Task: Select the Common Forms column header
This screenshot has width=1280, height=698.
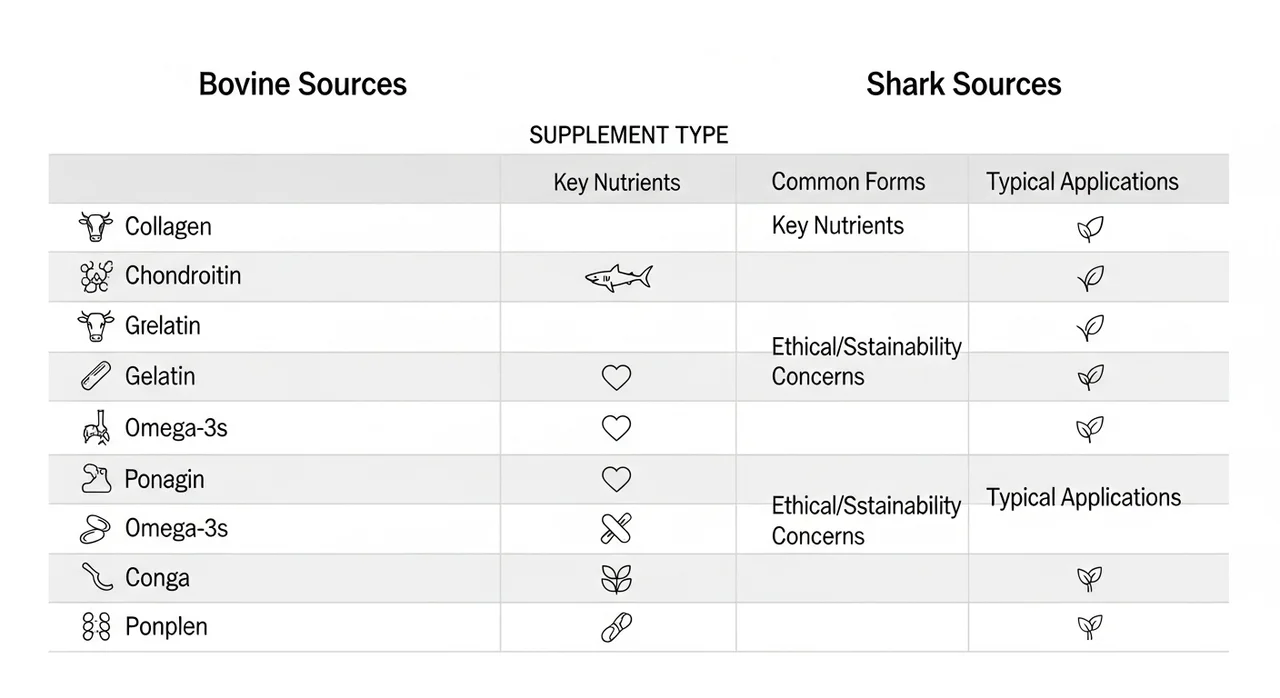Action: tap(848, 182)
